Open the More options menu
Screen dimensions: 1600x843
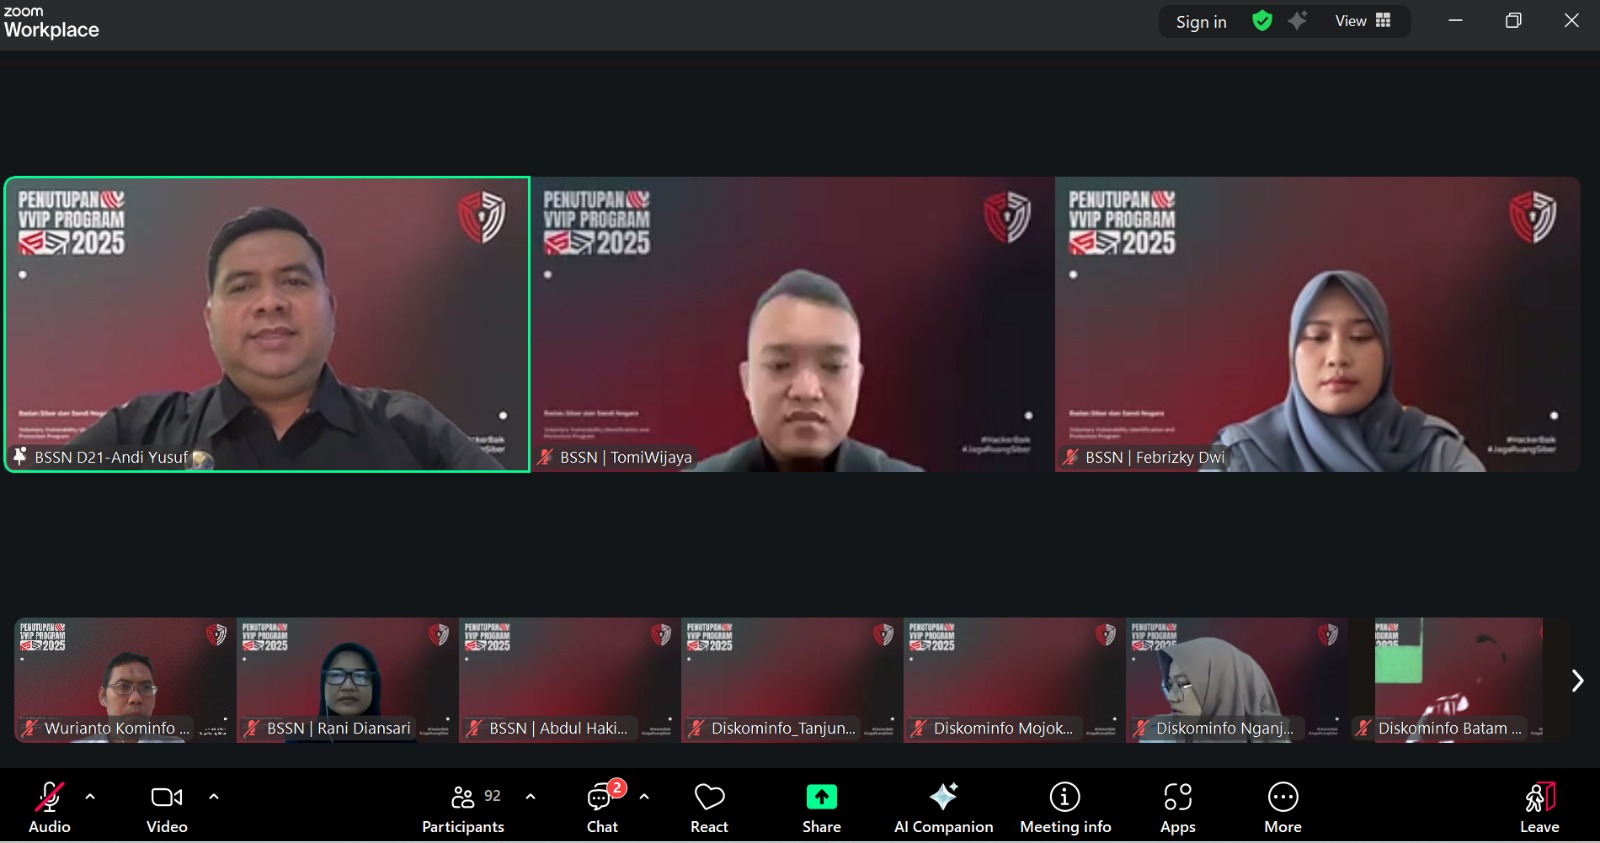(1282, 806)
